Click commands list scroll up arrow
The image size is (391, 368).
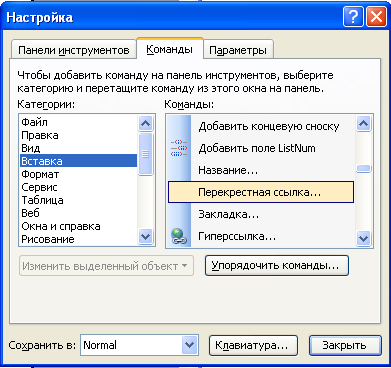coord(363,124)
